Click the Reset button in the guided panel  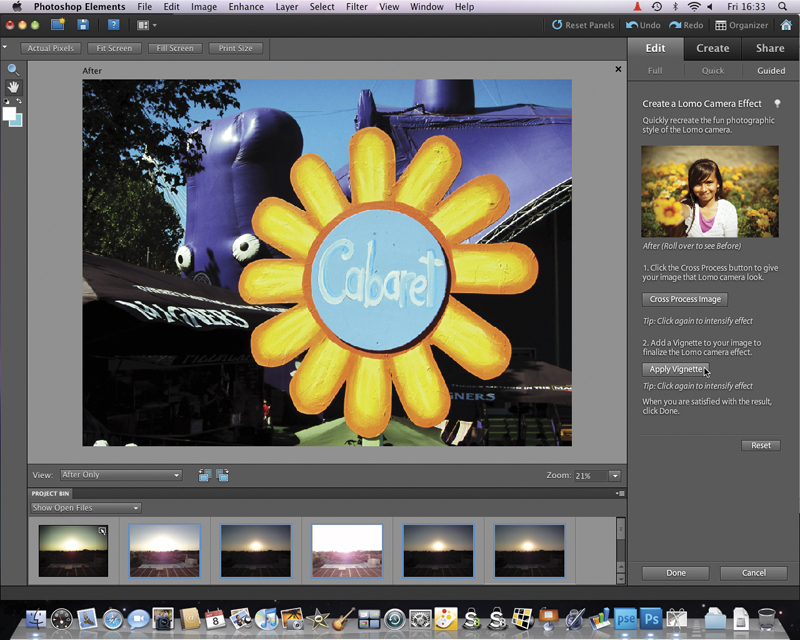coord(761,445)
